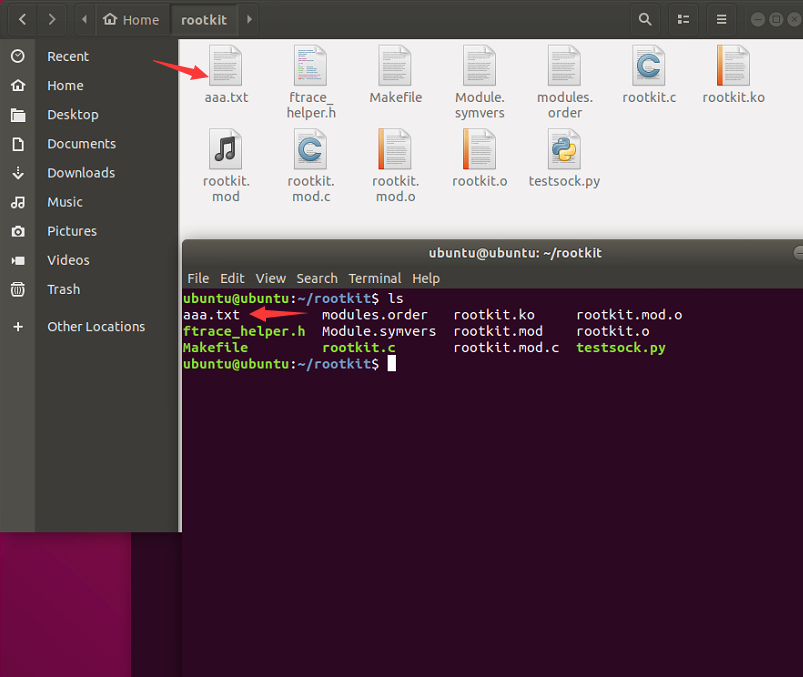Expand the chevron before the Home breadcrumb
Screen dimensions: 803x677
83,19
